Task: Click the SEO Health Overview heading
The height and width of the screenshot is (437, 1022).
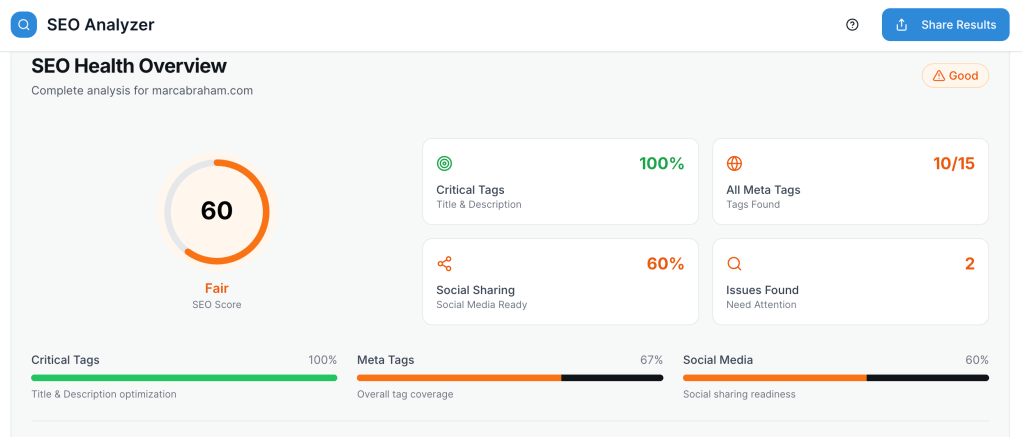Action: (129, 66)
